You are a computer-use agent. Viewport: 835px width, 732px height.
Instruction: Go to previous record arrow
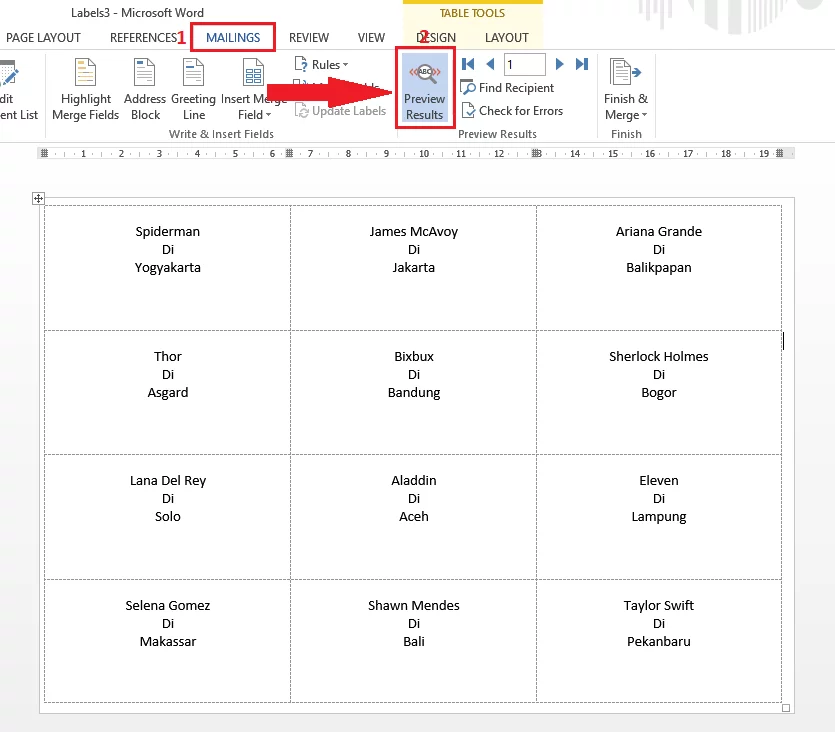click(490, 64)
